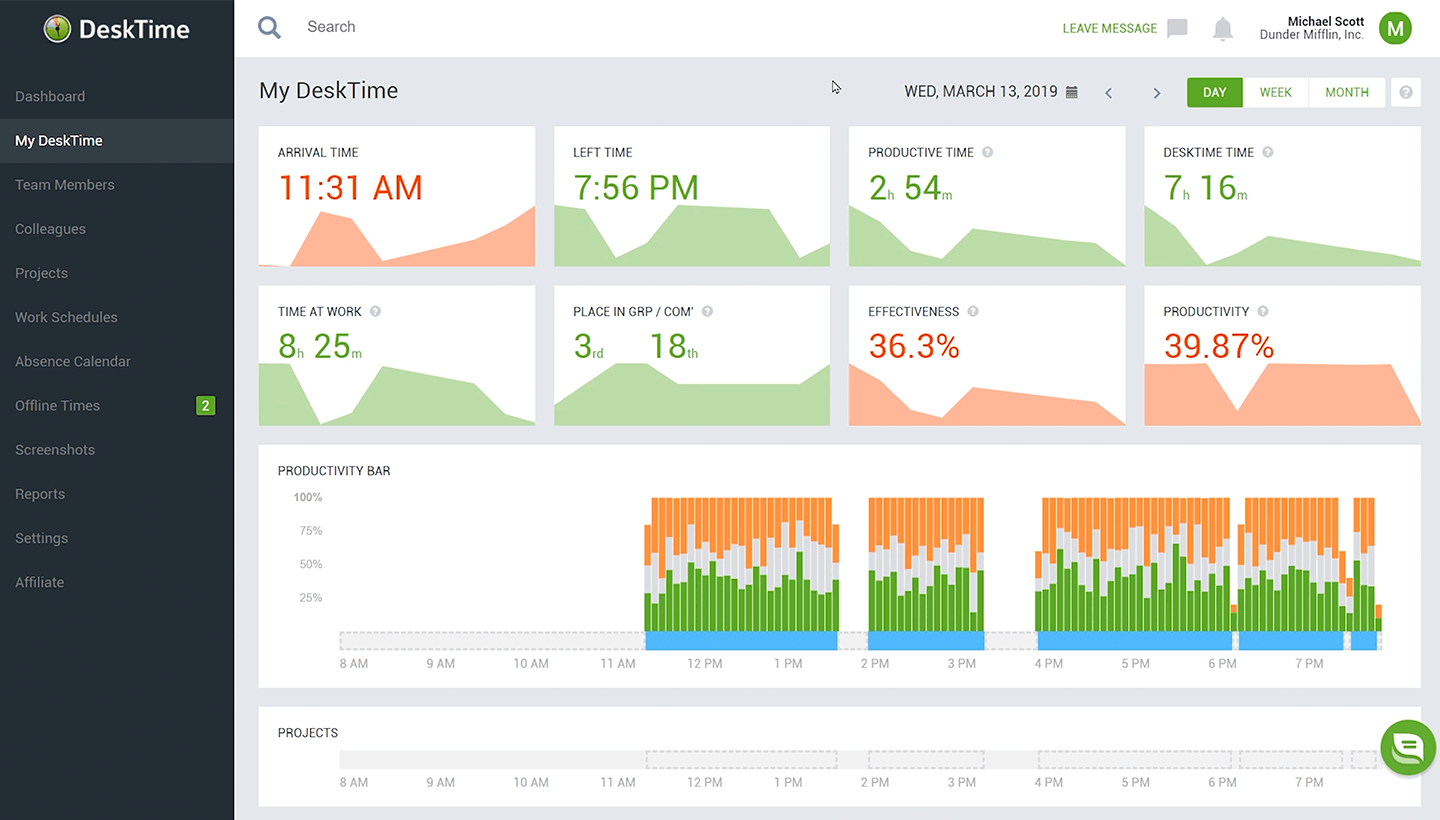
Task: Click the leave message chat icon
Action: click(x=1176, y=28)
